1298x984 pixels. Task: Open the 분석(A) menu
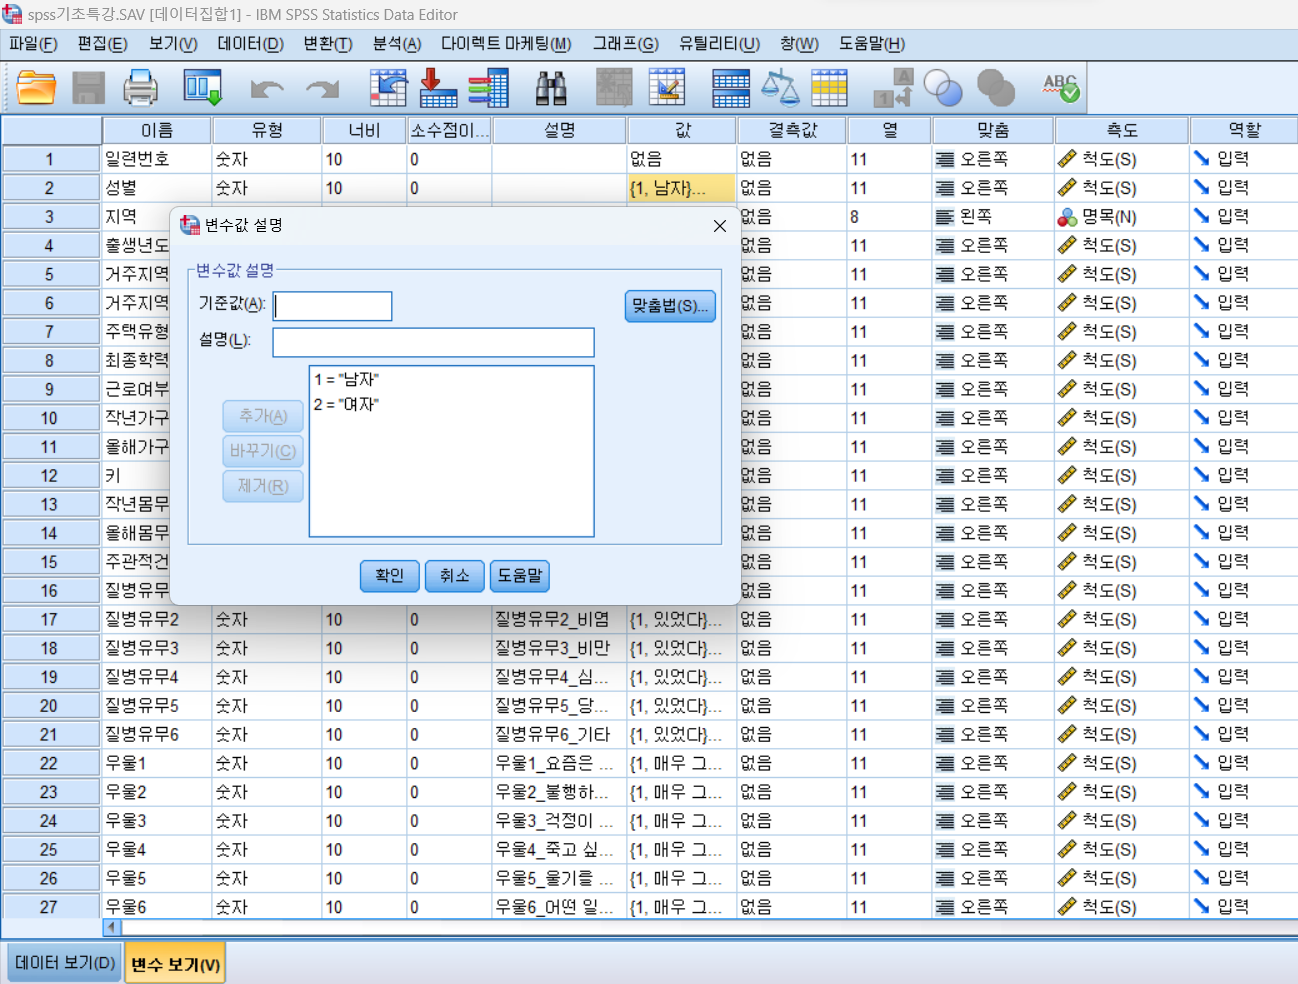[396, 44]
